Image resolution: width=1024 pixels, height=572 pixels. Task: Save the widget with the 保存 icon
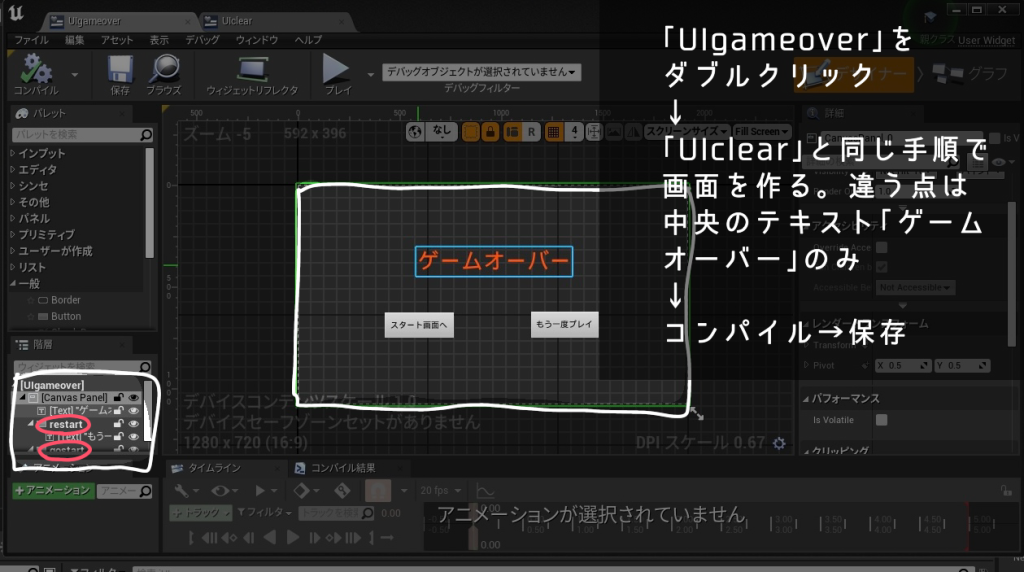(120, 72)
